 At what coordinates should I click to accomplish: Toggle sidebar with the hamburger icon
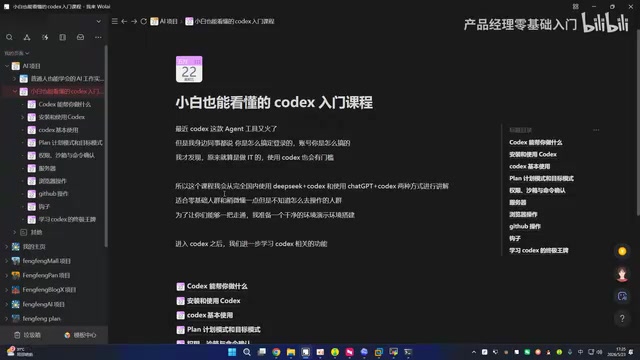(x=115, y=21)
